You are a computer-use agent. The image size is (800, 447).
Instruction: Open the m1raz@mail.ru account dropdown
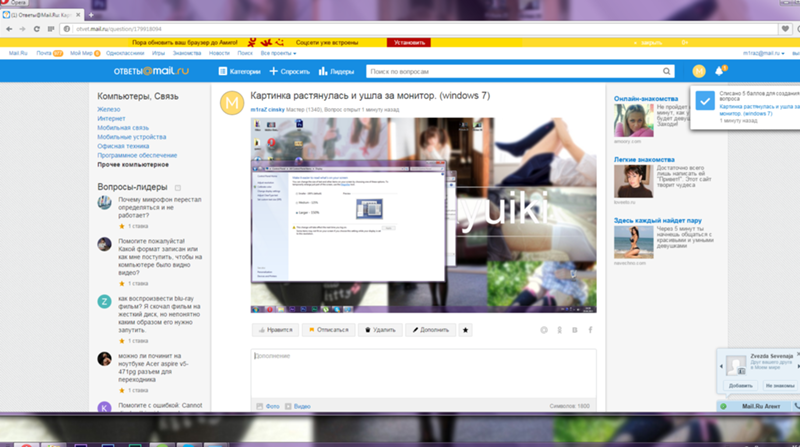(763, 53)
